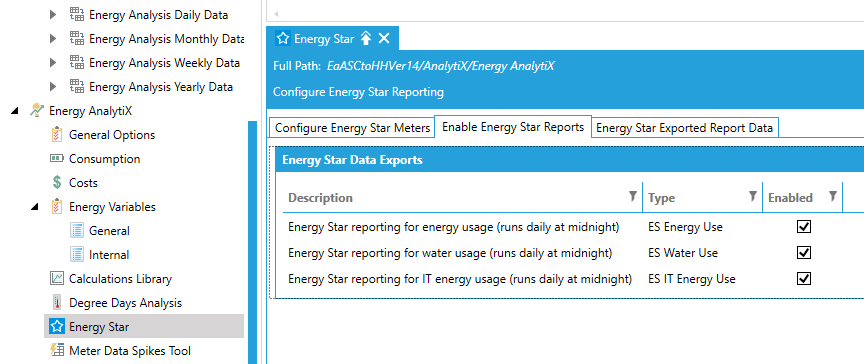Click the Consumption meter icon
The height and width of the screenshot is (364, 864).
pos(56,159)
